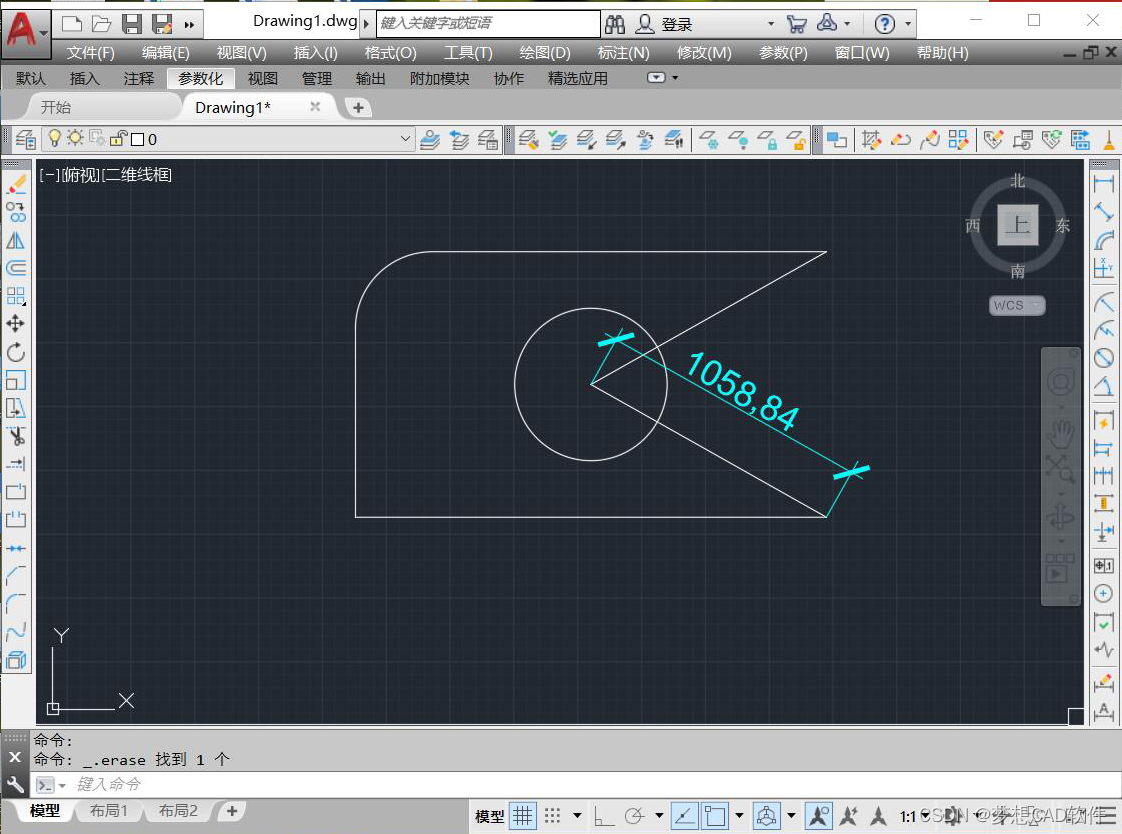Click the customization wrench icon

(x=15, y=785)
